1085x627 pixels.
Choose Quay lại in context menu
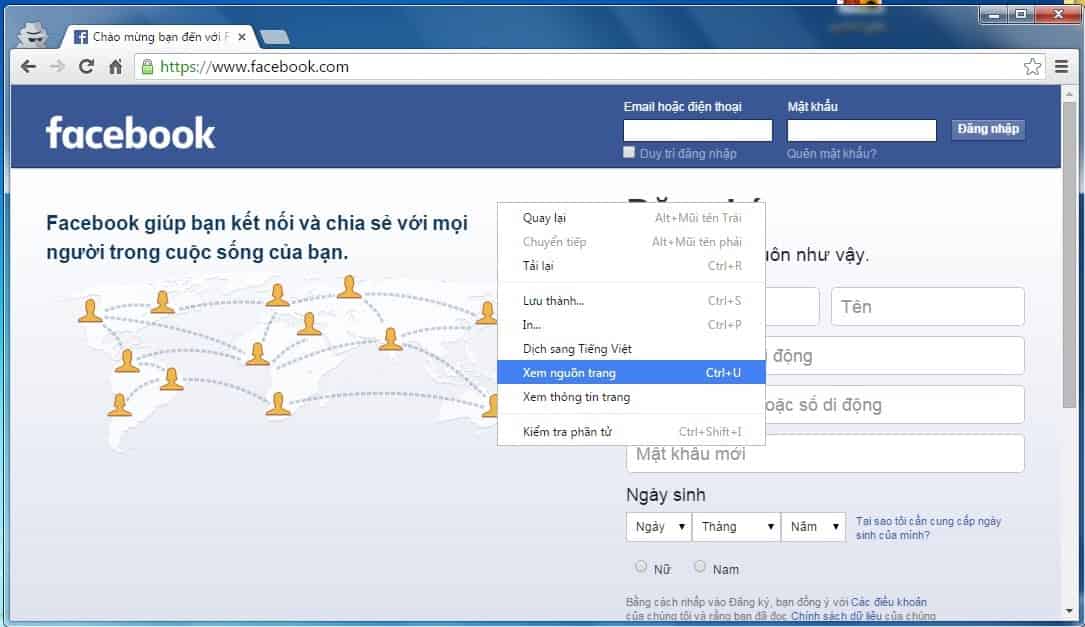pos(631,218)
